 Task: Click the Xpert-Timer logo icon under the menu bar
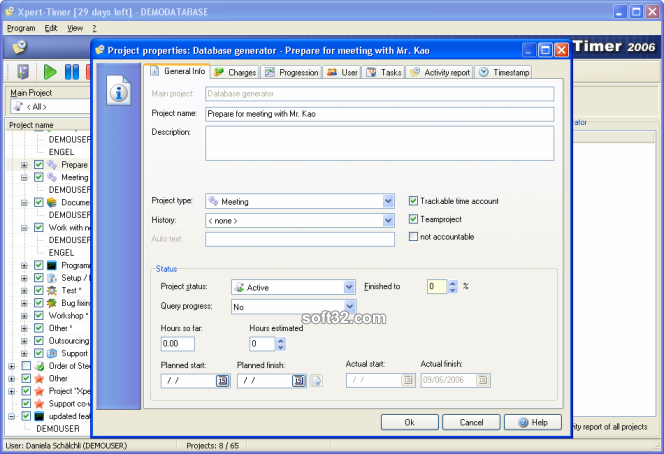tap(19, 47)
